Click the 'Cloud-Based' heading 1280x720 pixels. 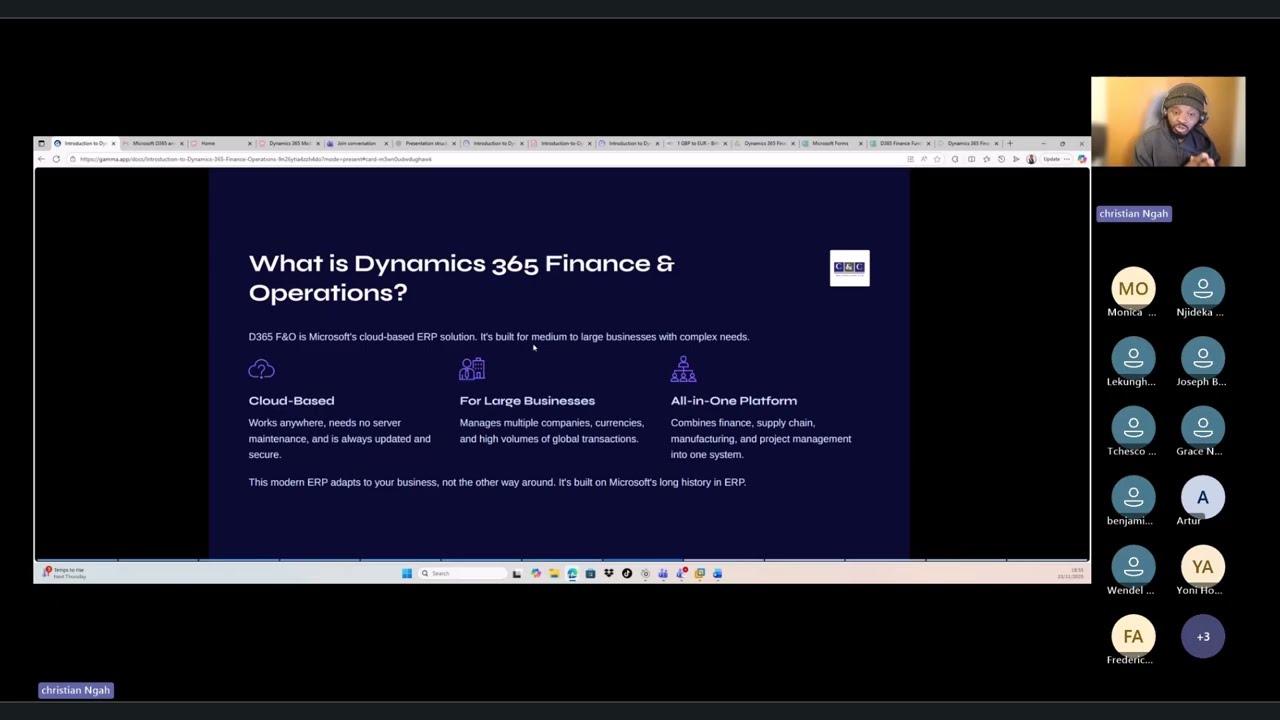coord(291,400)
